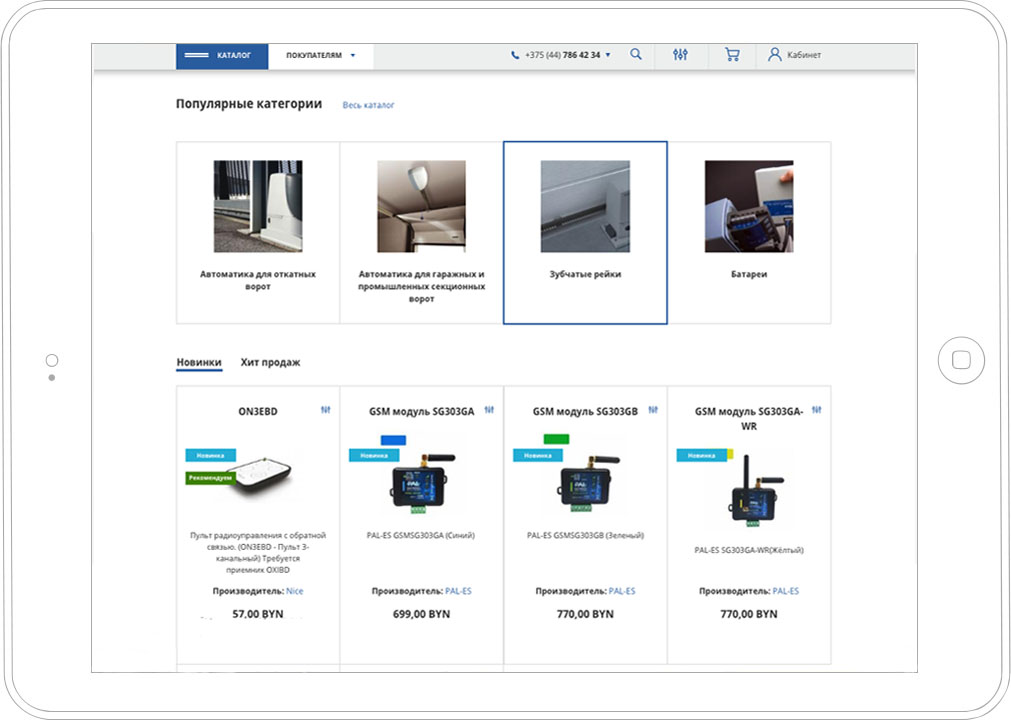1011x720 pixels.
Task: Select the blue color swatch on SG303GA
Action: click(393, 440)
